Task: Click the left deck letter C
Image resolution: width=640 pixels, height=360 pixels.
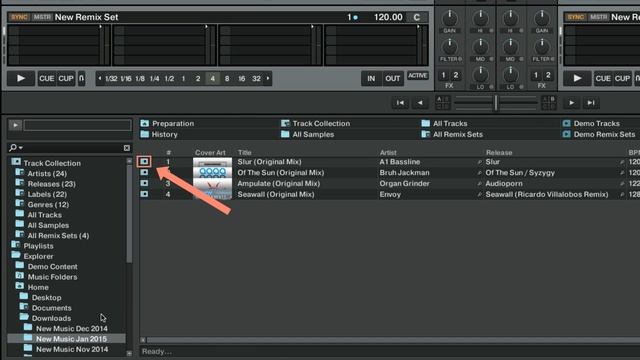Action: pos(417,18)
